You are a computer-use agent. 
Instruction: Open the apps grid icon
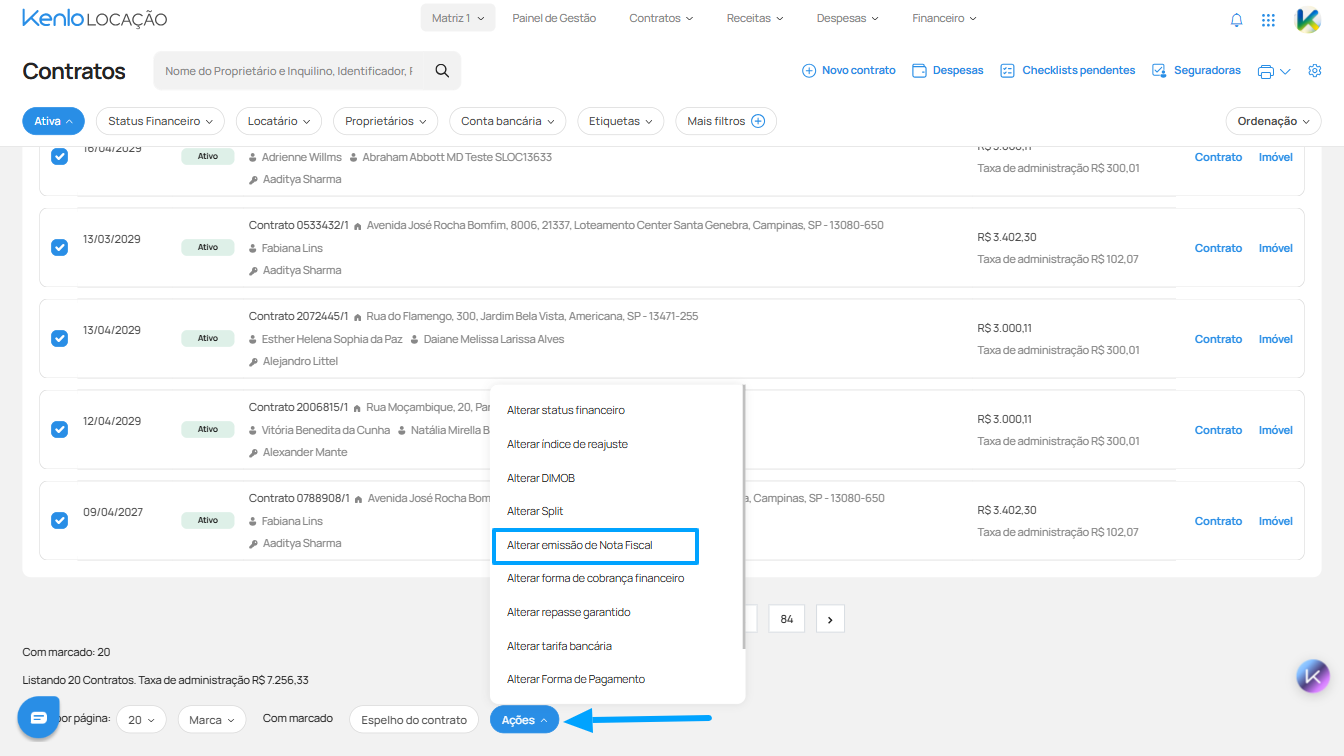point(1268,19)
